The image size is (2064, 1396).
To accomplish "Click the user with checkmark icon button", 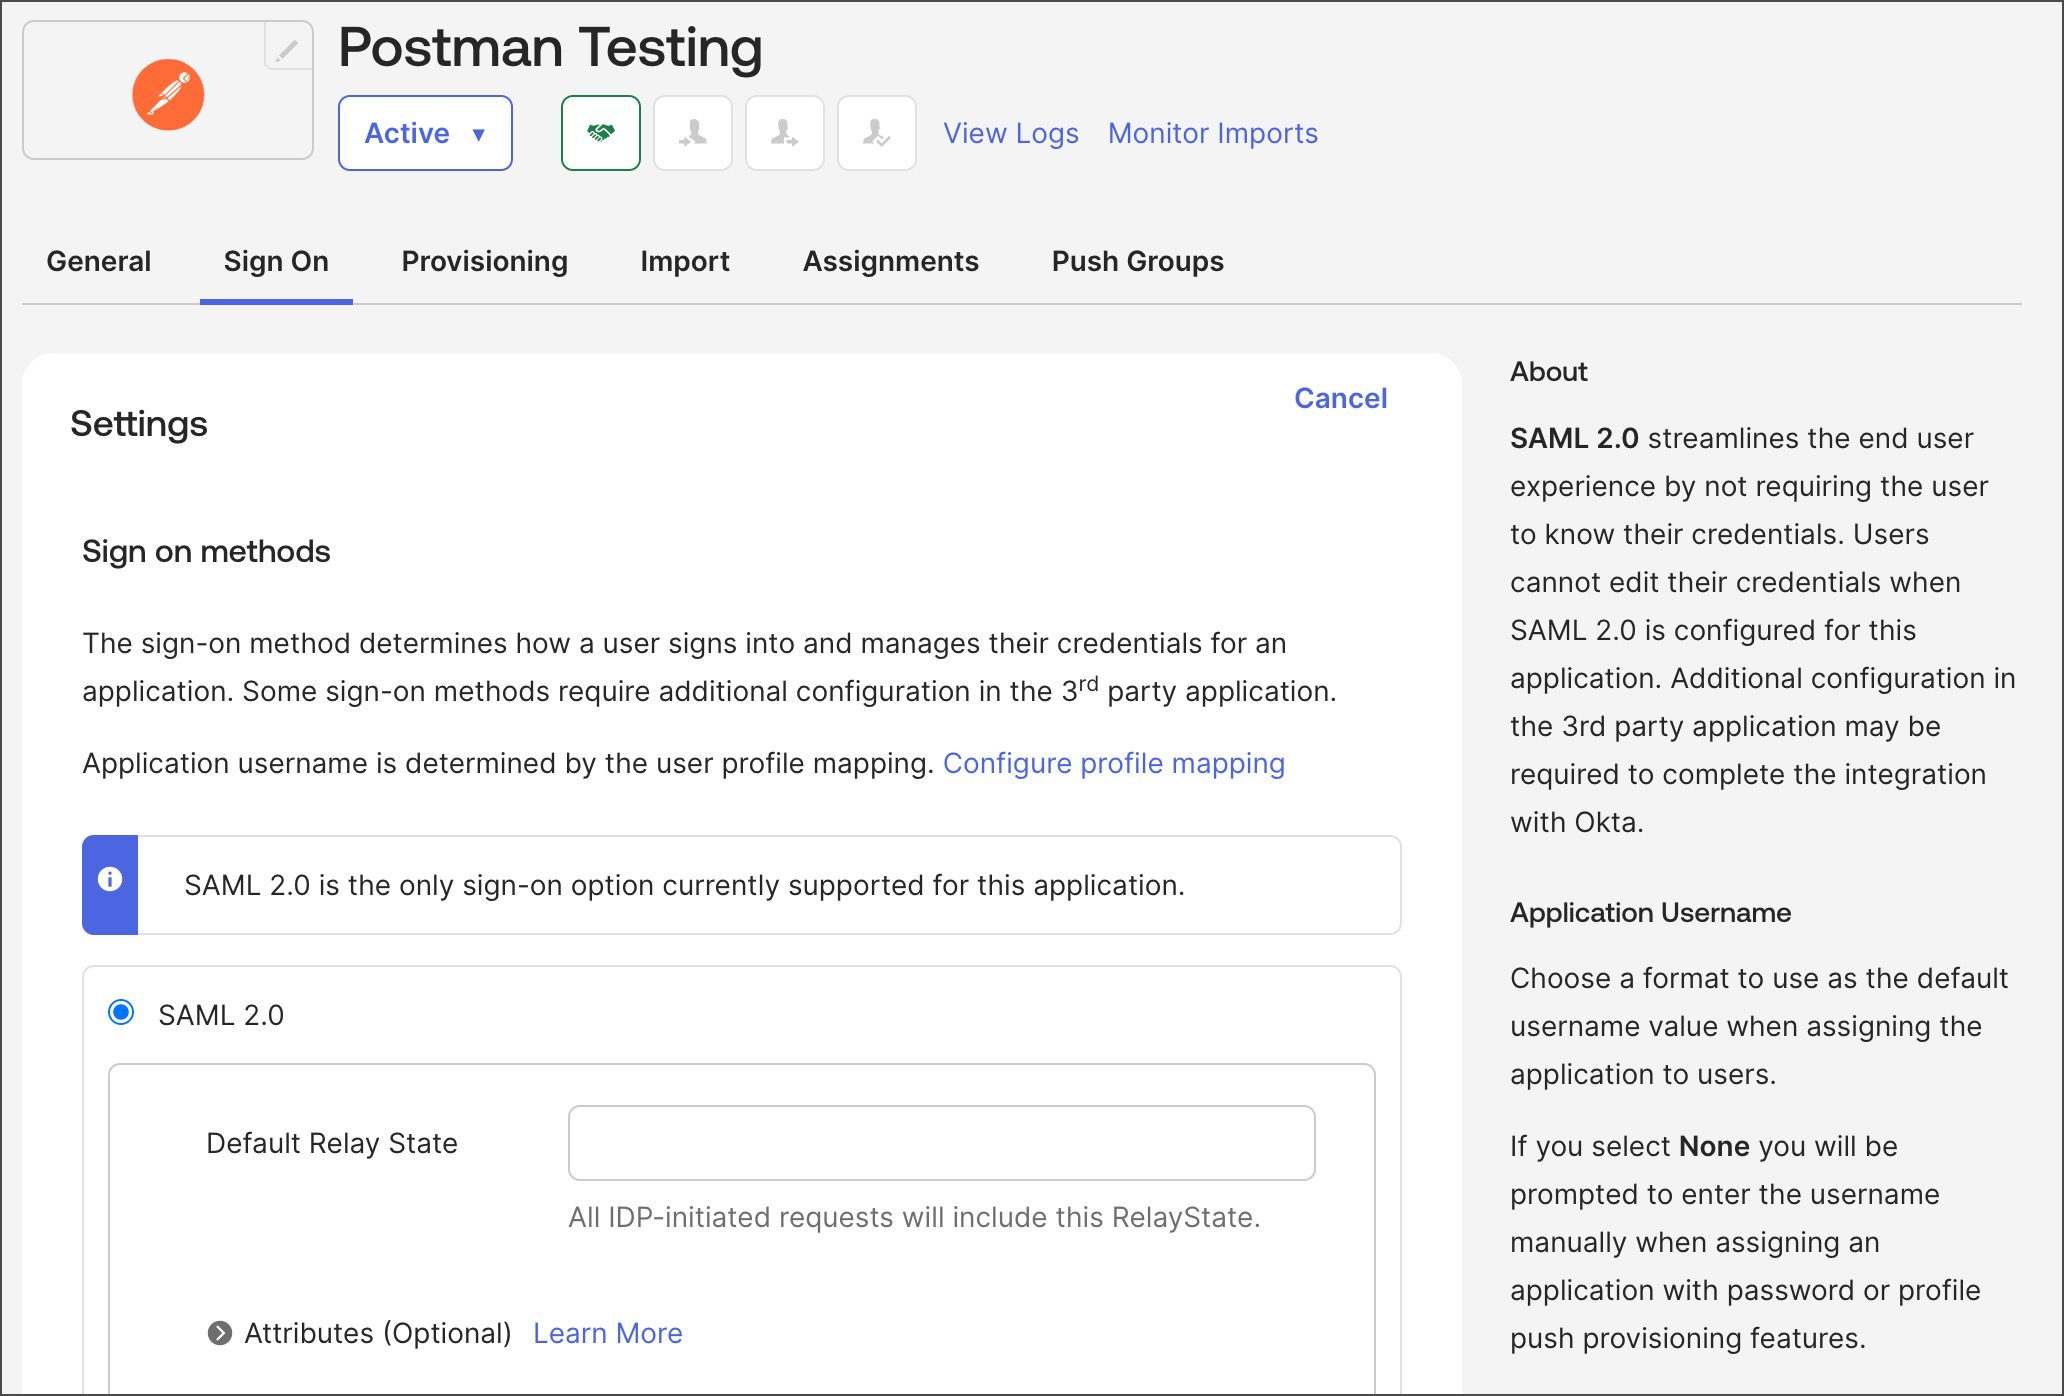I will click(x=877, y=133).
